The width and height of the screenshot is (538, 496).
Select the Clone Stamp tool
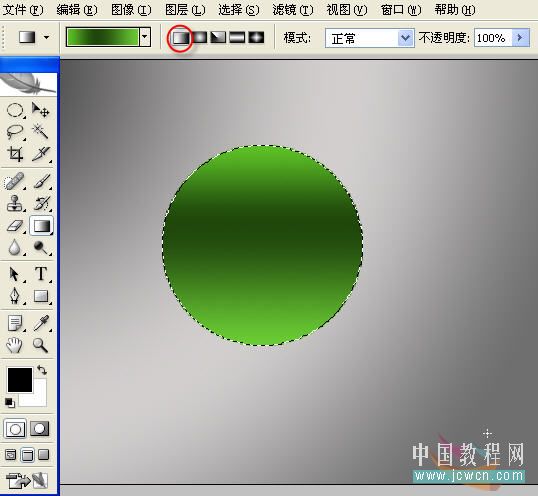tap(14, 203)
